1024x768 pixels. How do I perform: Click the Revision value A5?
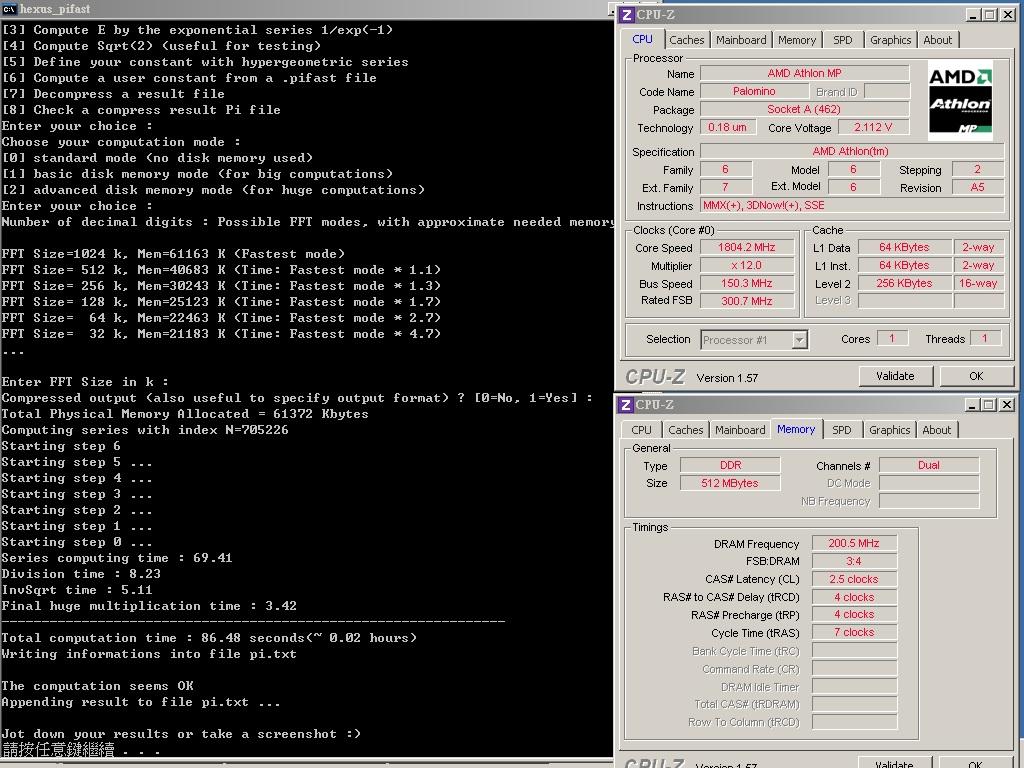point(978,187)
